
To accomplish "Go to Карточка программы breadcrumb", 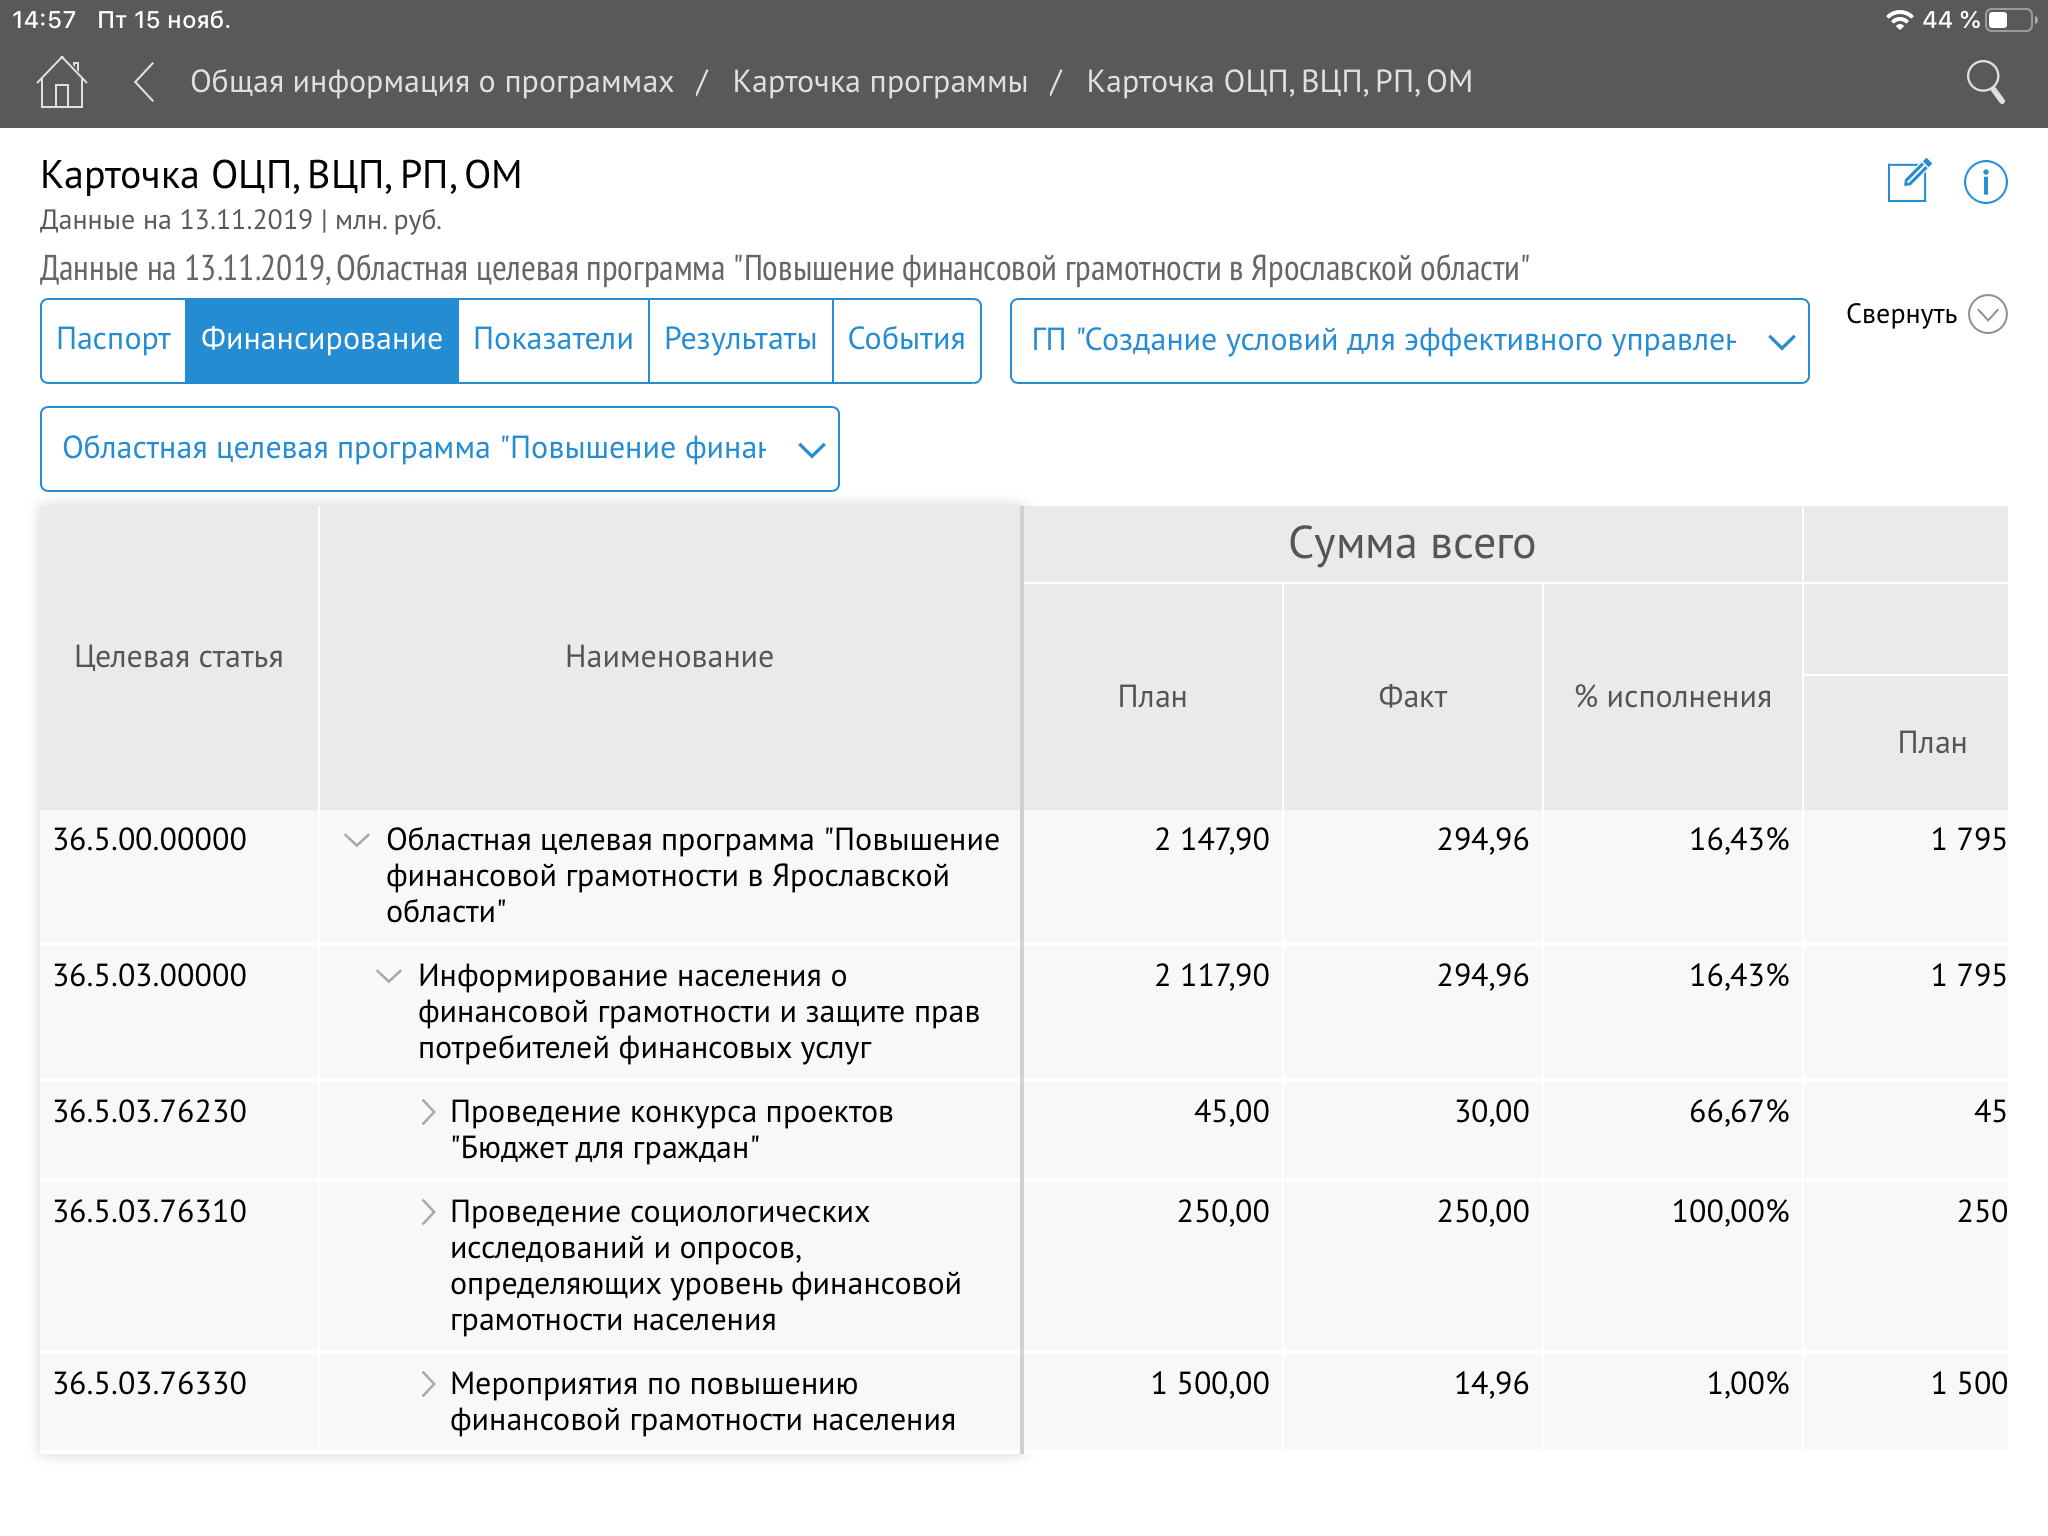I will (x=880, y=82).
